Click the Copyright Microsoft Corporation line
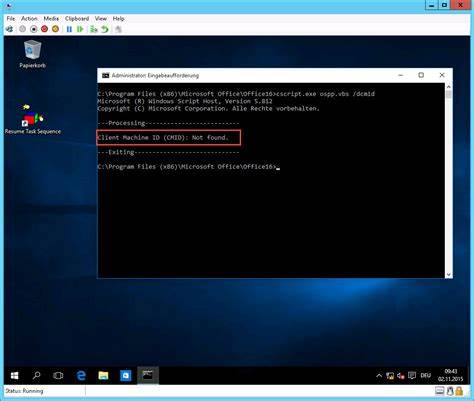 208,109
